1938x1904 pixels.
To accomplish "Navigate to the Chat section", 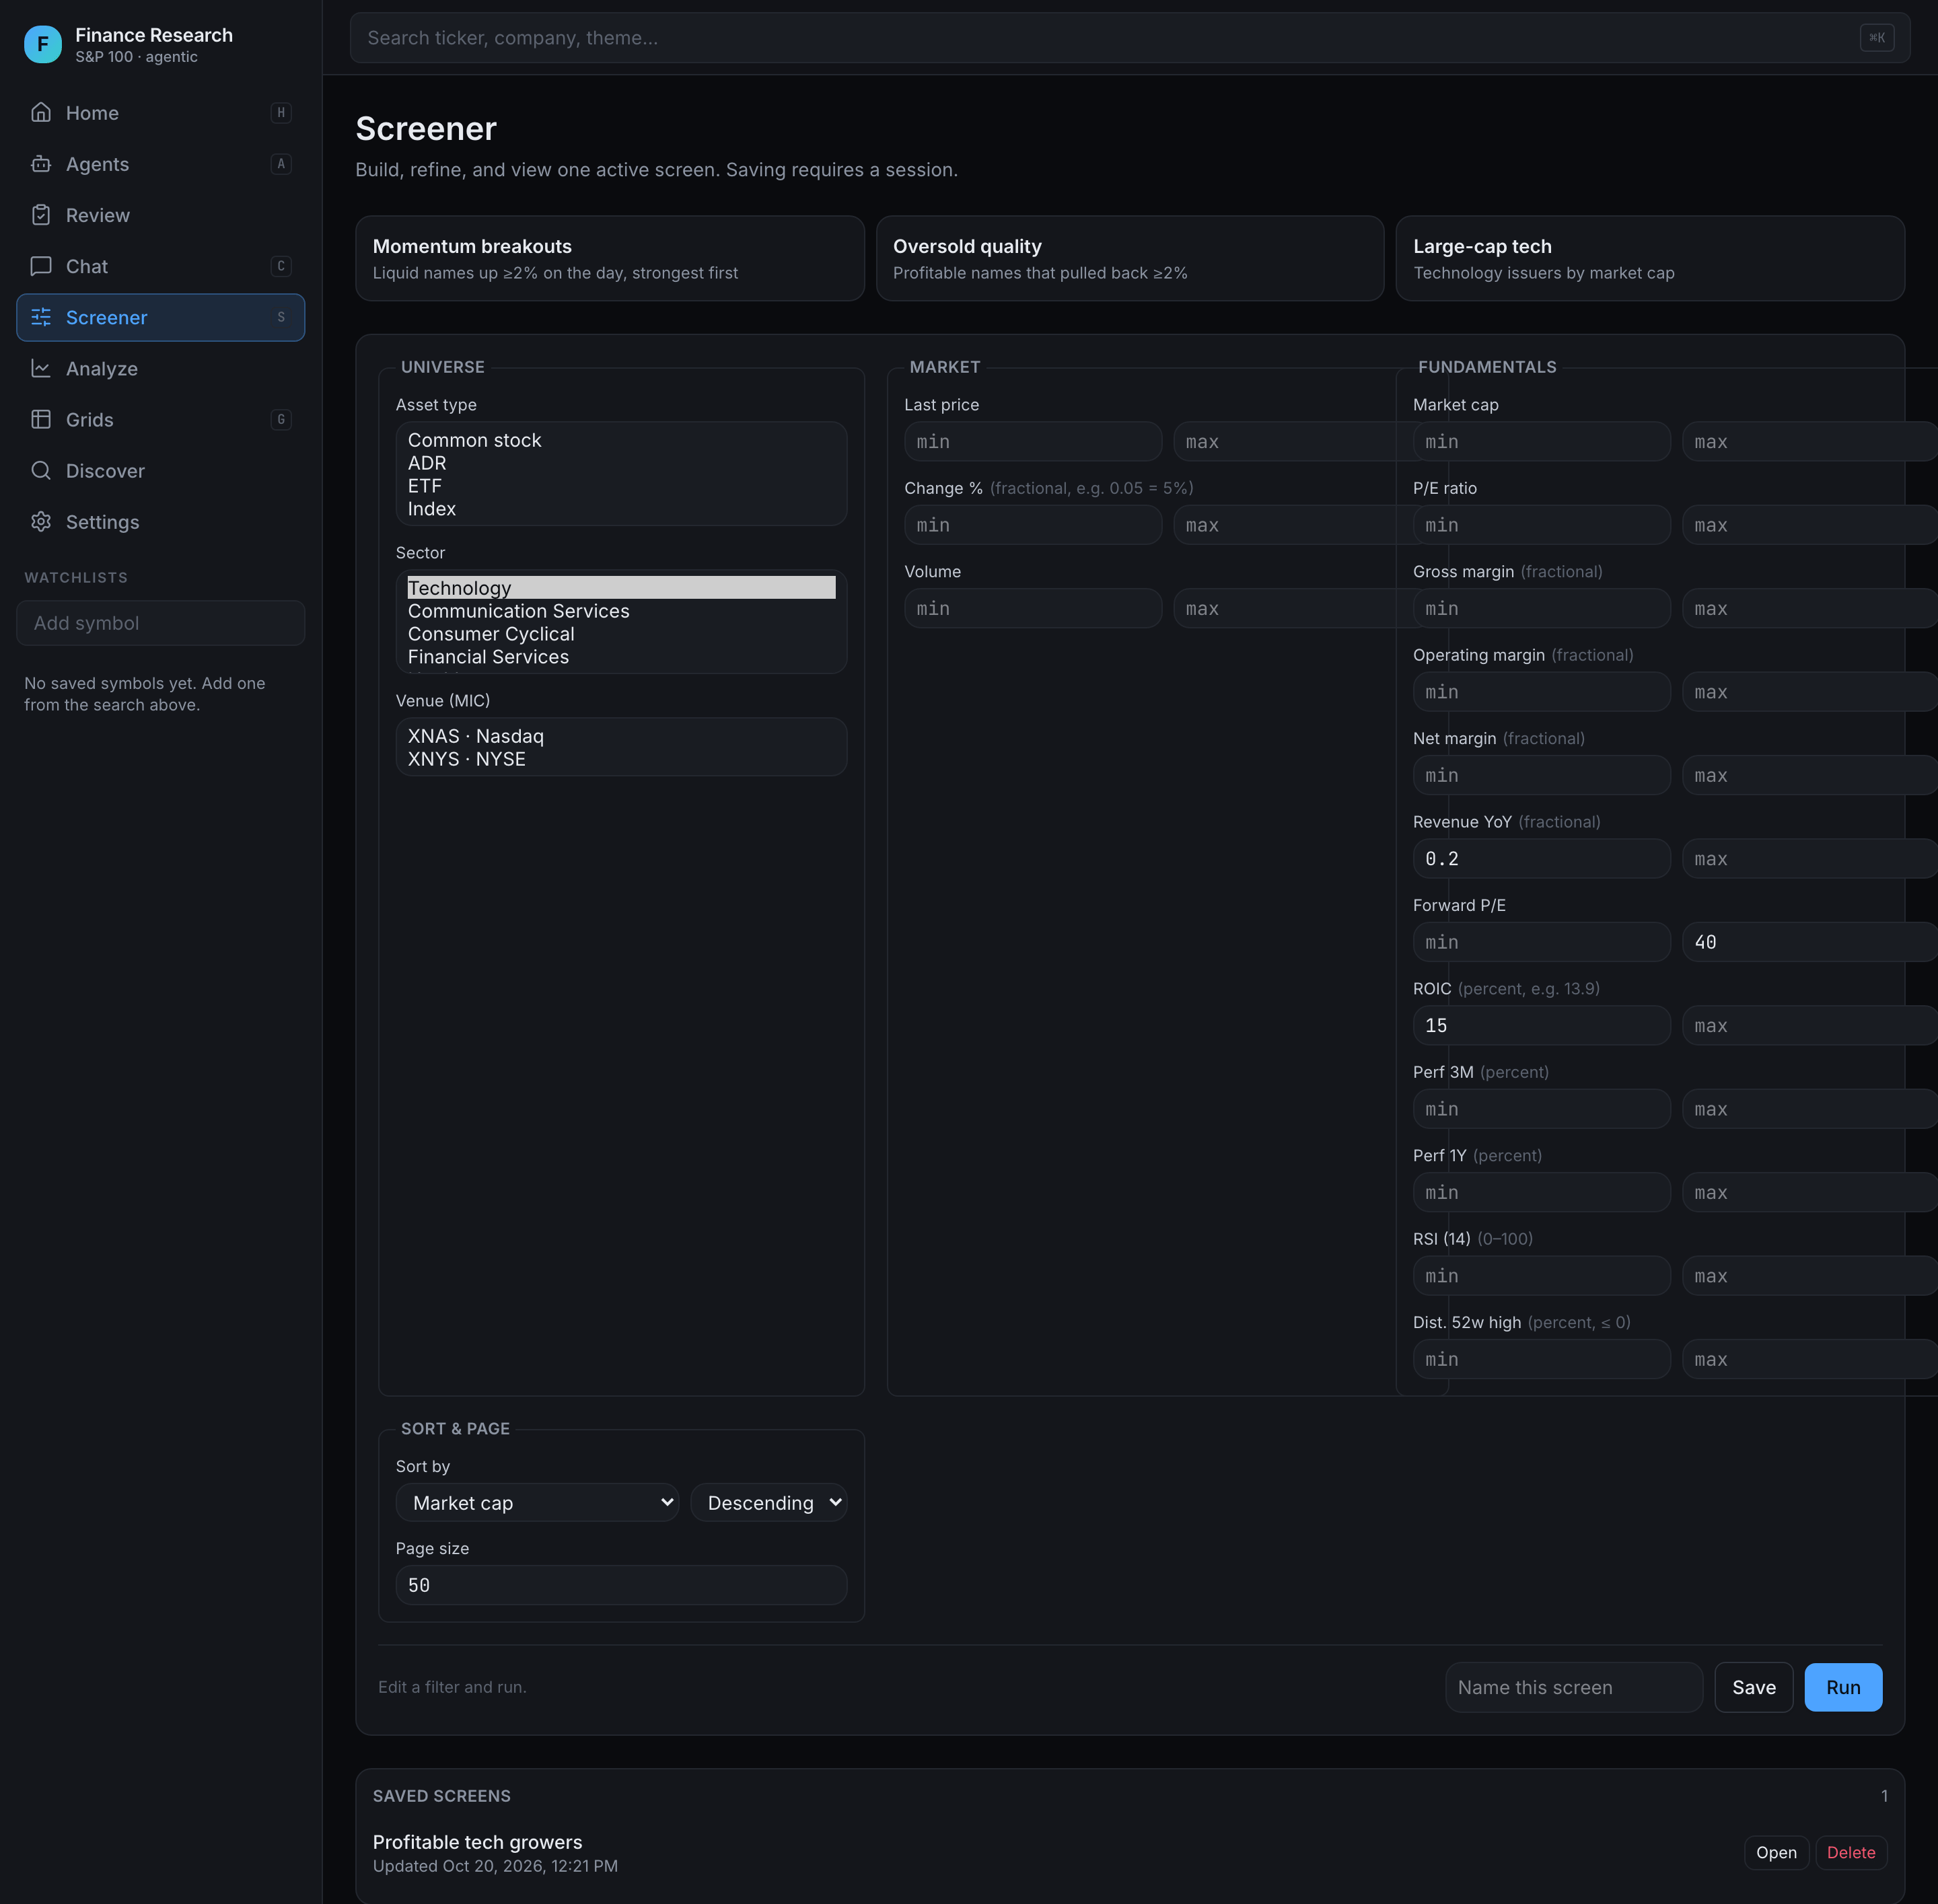I will pyautogui.click(x=161, y=266).
